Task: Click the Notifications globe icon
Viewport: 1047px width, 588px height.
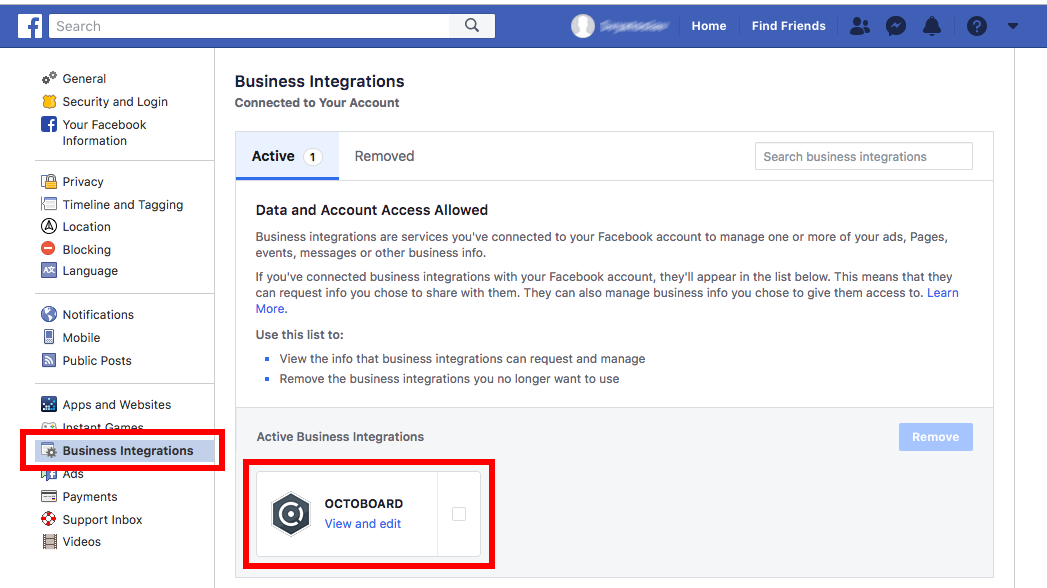Action: coord(49,314)
